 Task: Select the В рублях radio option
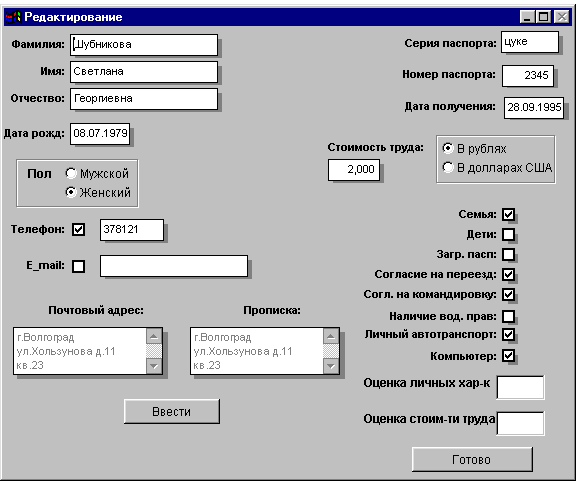pos(448,148)
